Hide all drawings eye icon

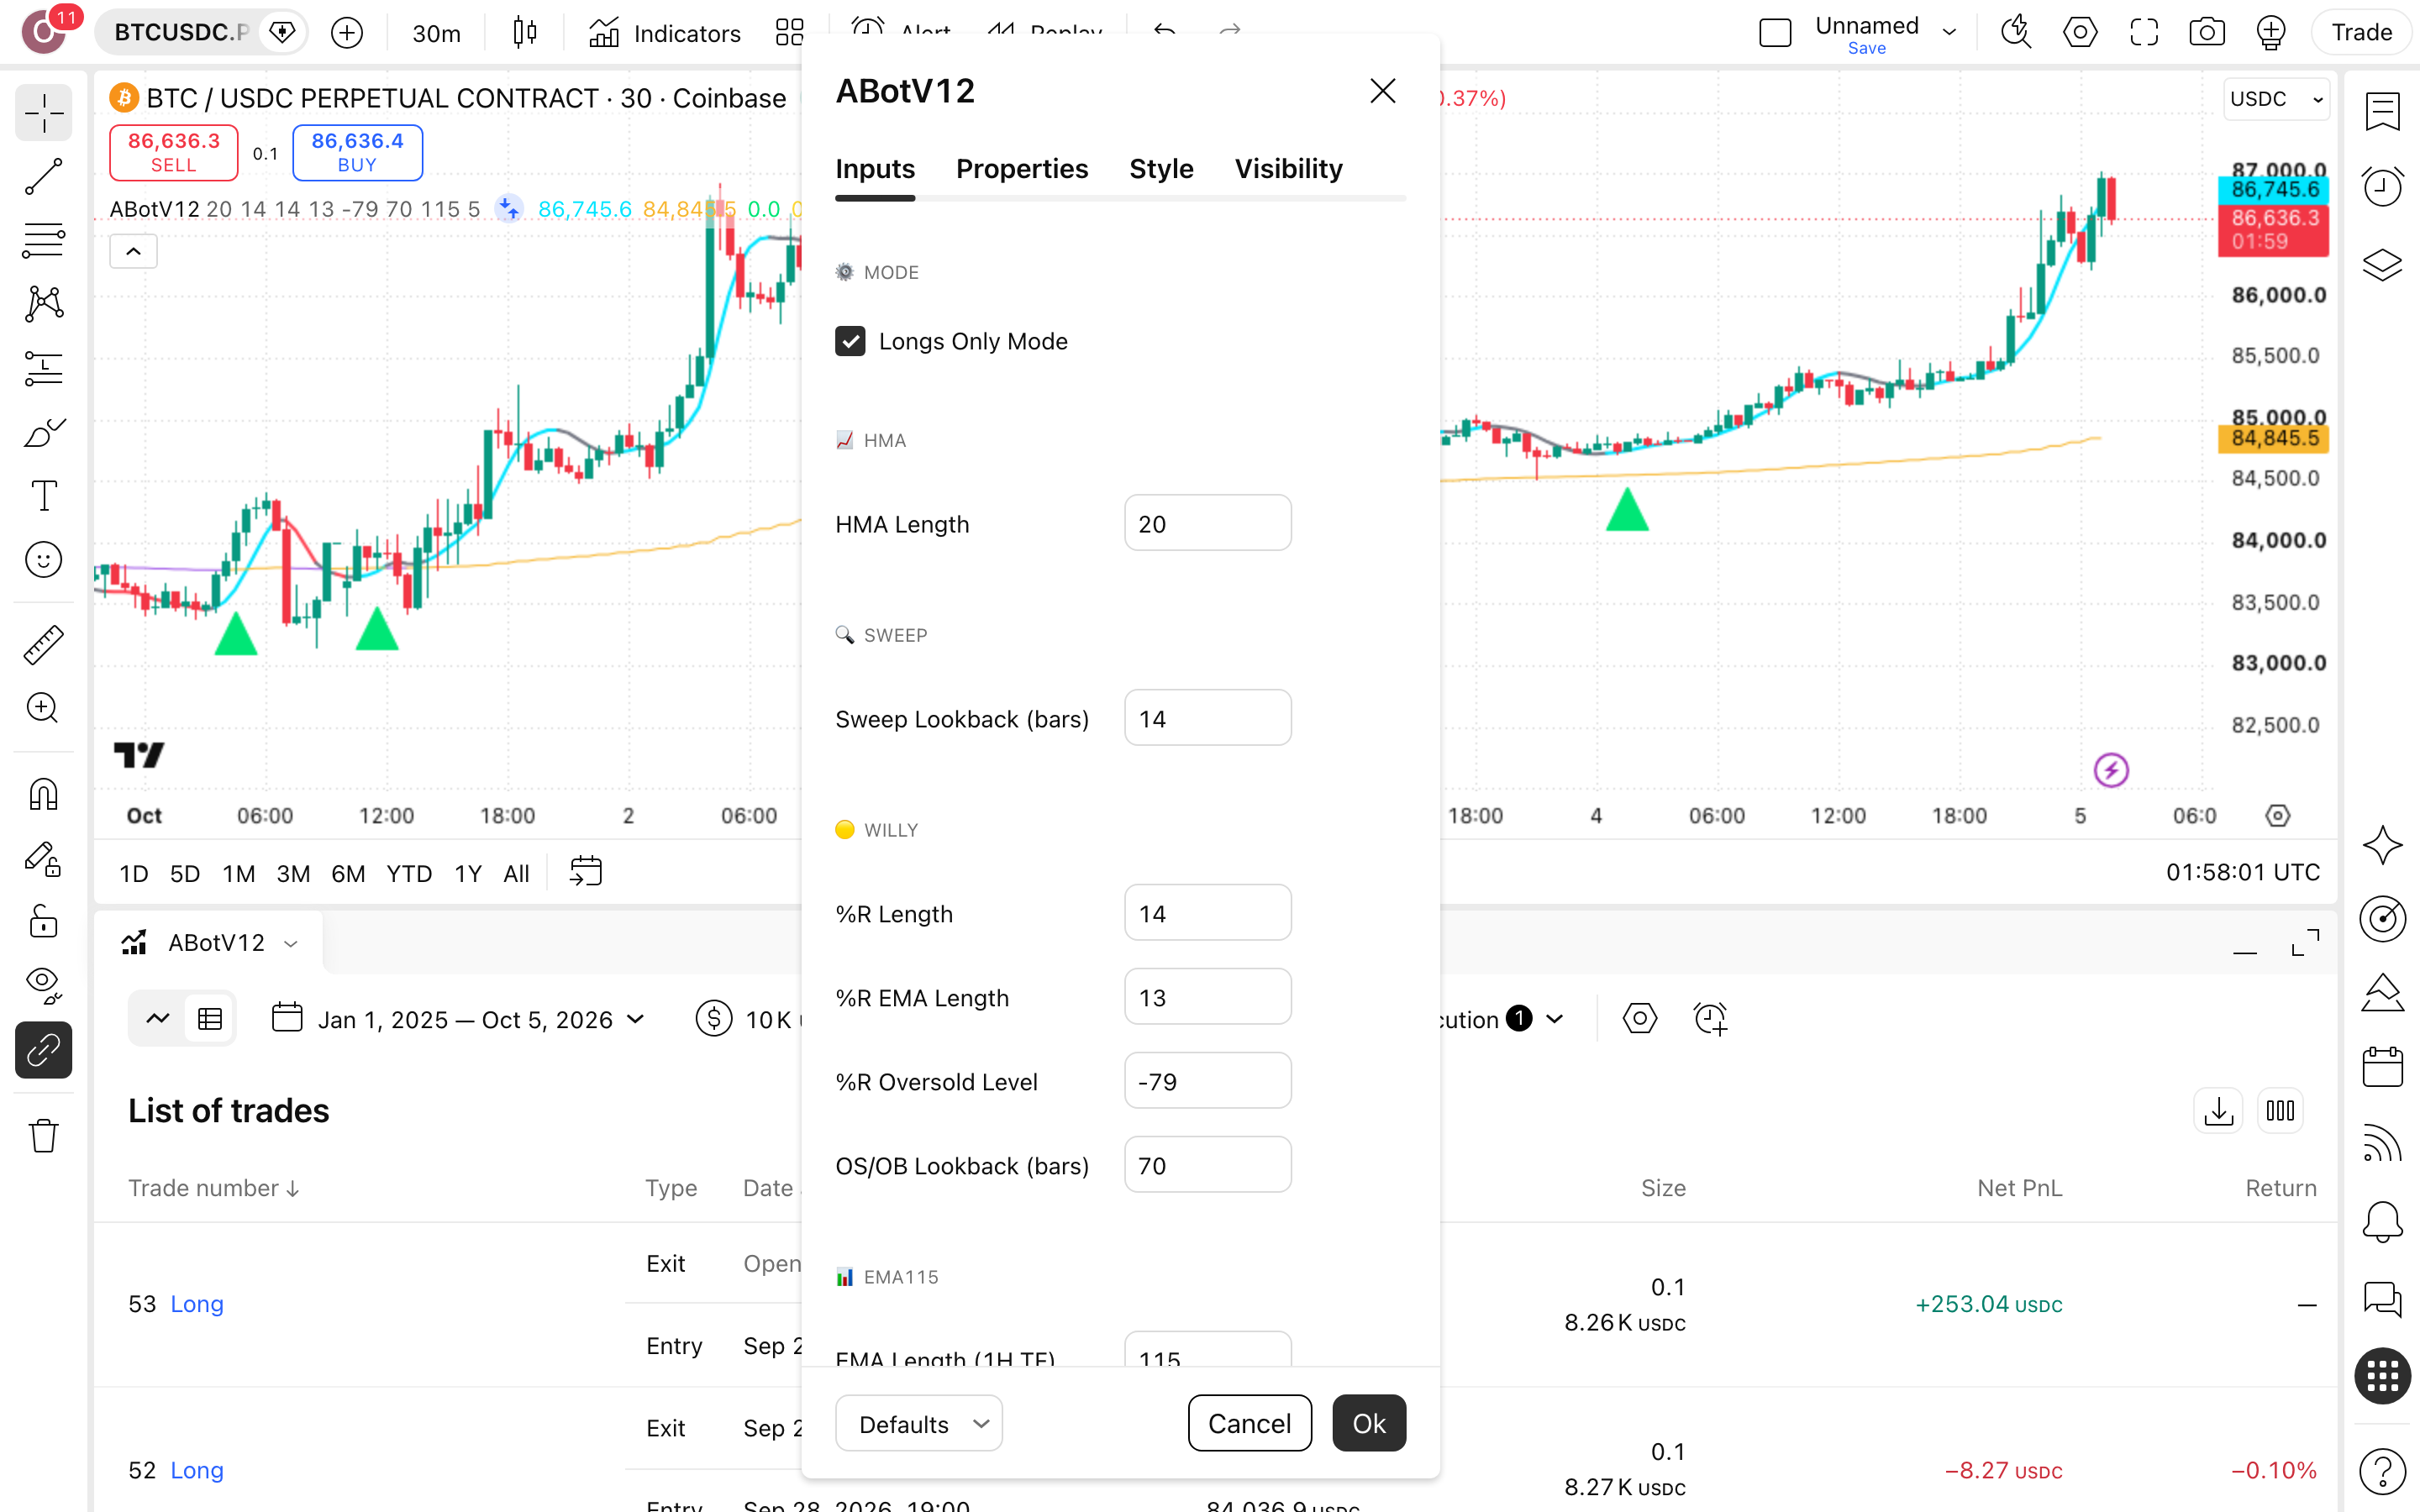pyautogui.click(x=43, y=985)
